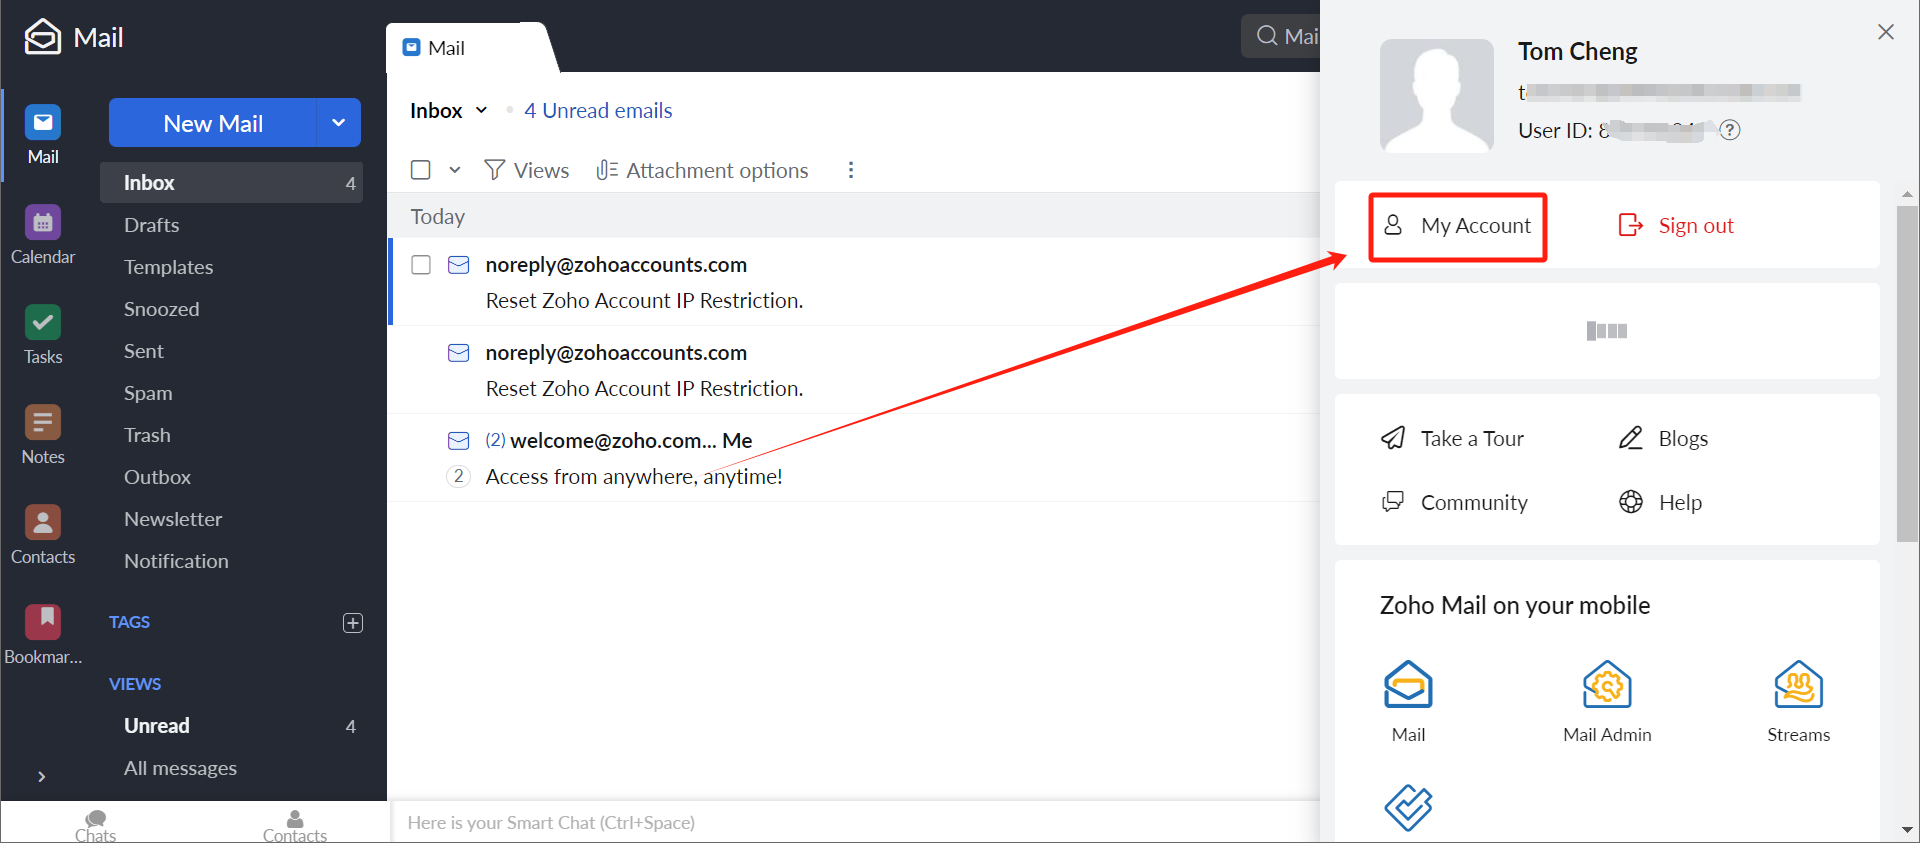Click the mail search box
Viewport: 1920px width, 843px height.
[x=1281, y=36]
